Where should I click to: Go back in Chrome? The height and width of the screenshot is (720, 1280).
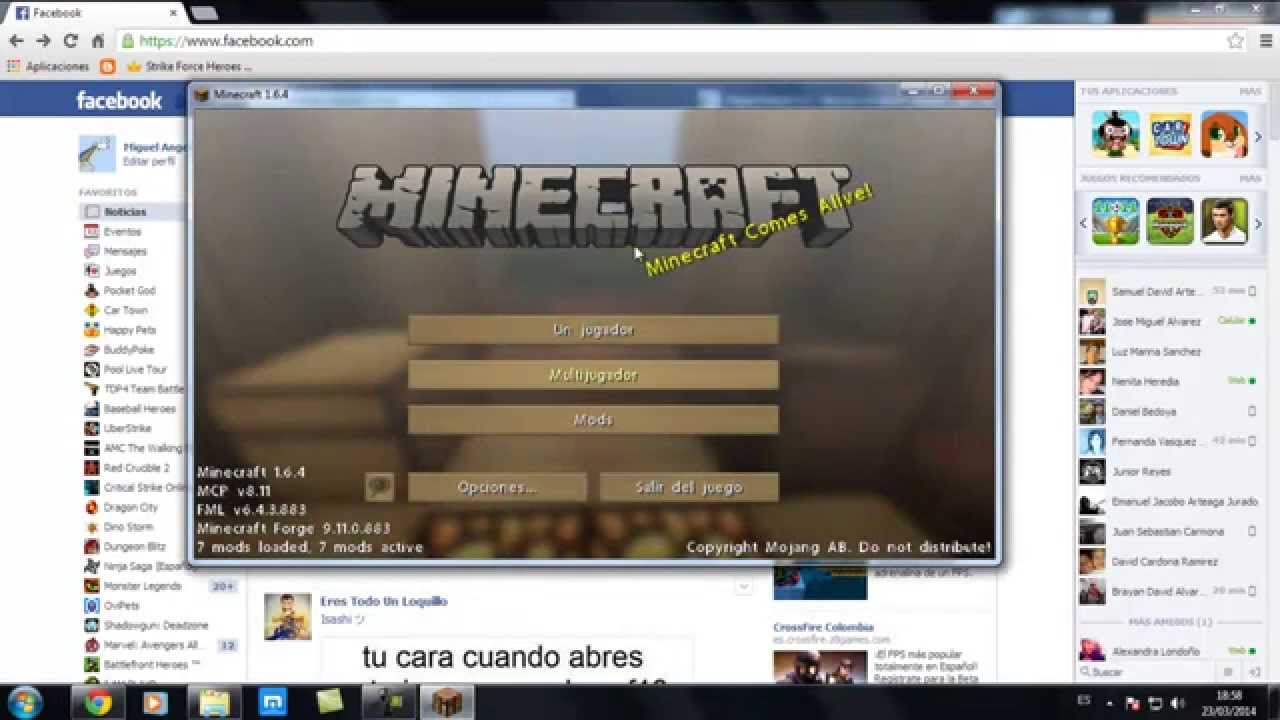(x=16, y=41)
